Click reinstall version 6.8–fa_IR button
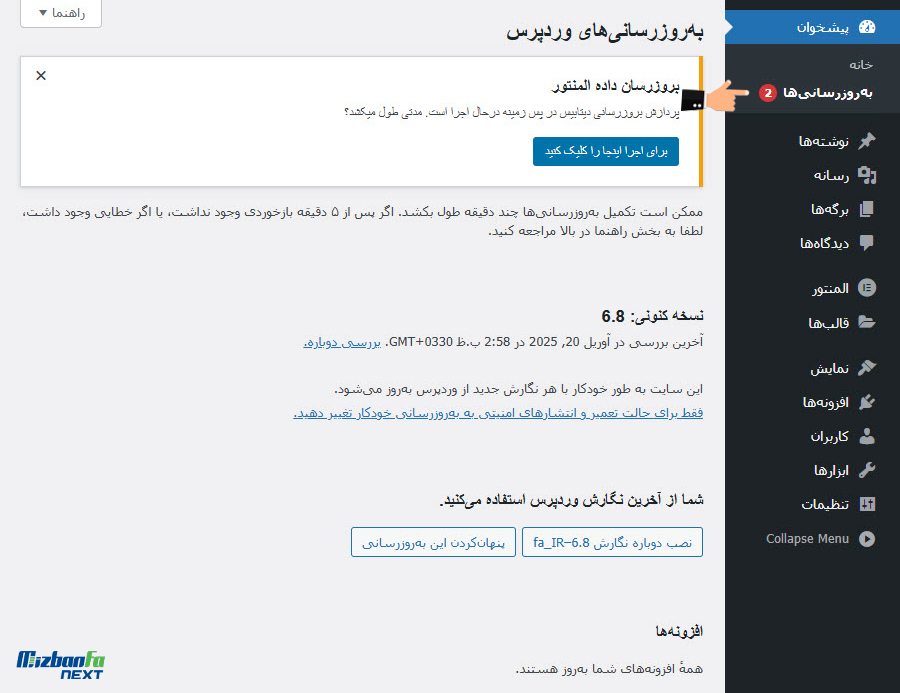Screen dimensions: 900x693 click(612, 542)
